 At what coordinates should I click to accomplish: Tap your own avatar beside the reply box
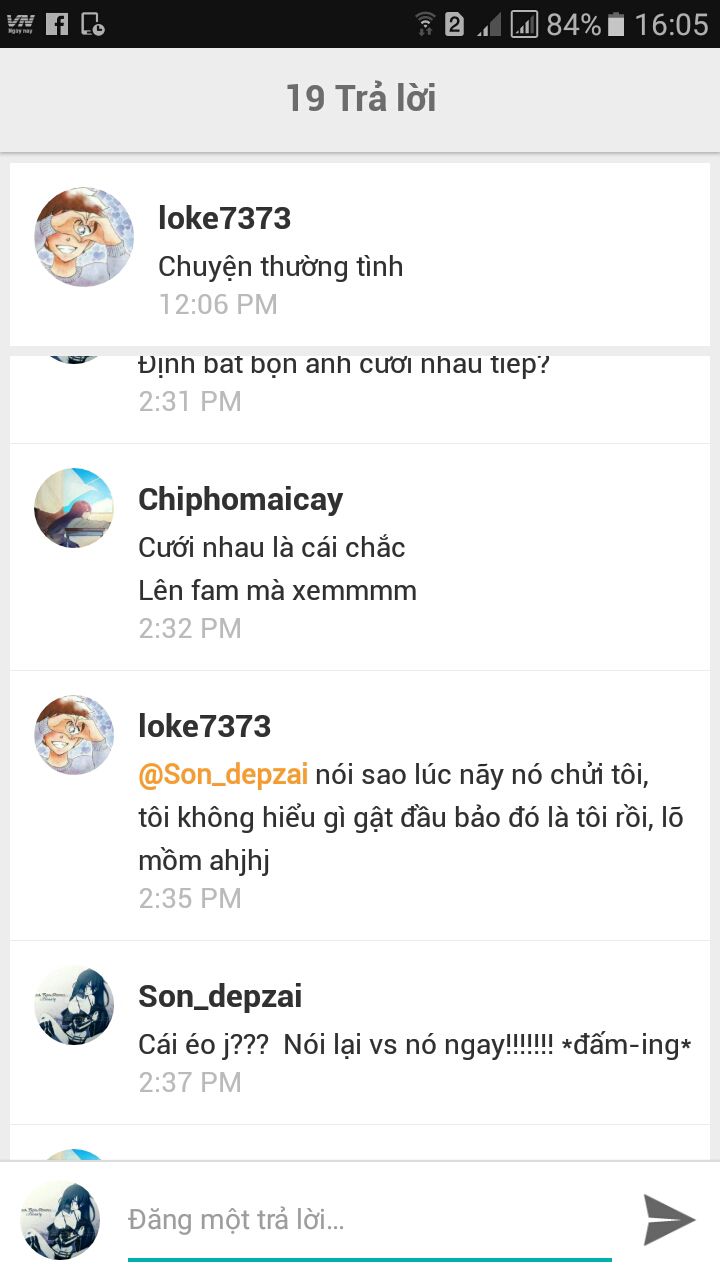(60, 1220)
